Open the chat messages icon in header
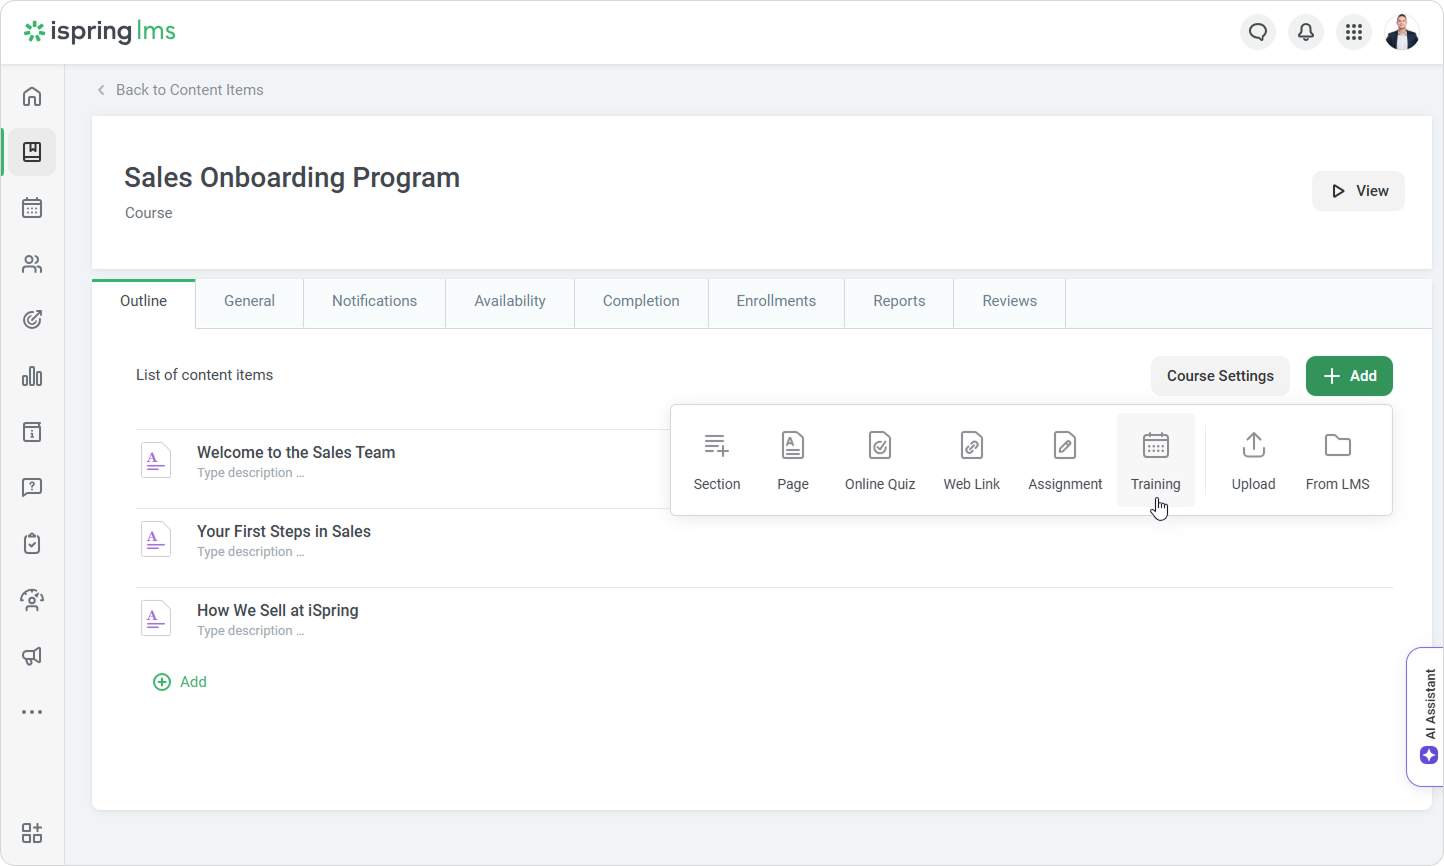Screen dimensions: 1444x866 (x=1258, y=32)
